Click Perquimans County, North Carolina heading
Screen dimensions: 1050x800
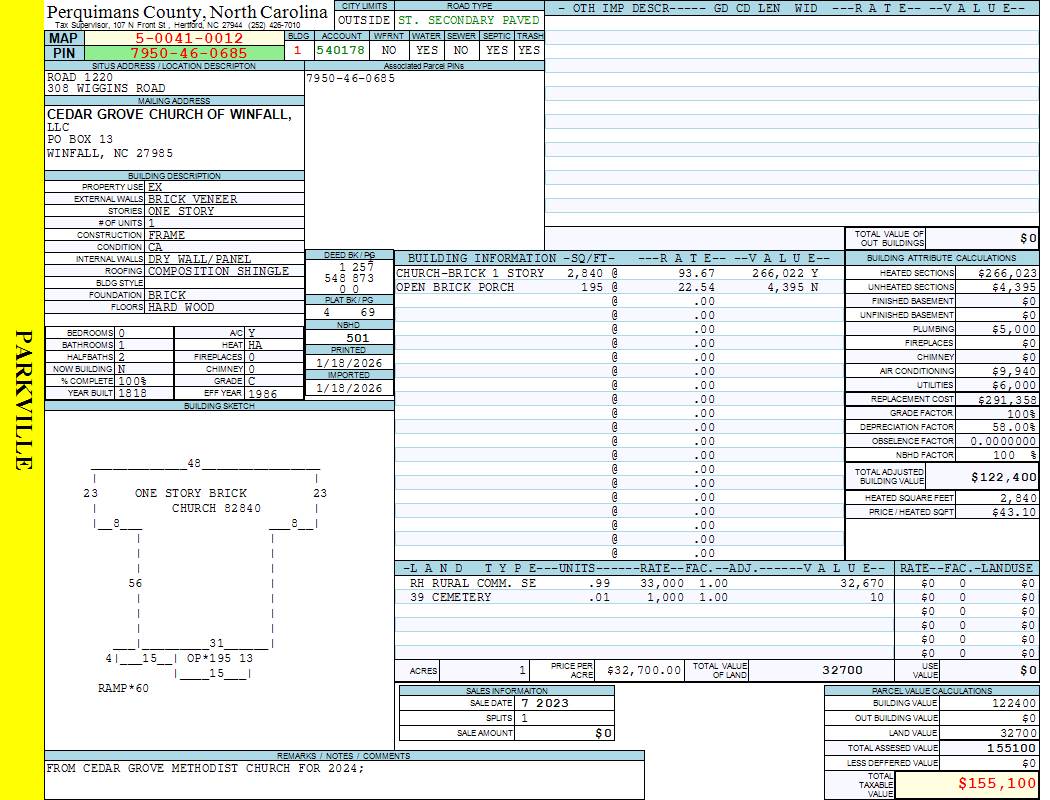point(187,12)
